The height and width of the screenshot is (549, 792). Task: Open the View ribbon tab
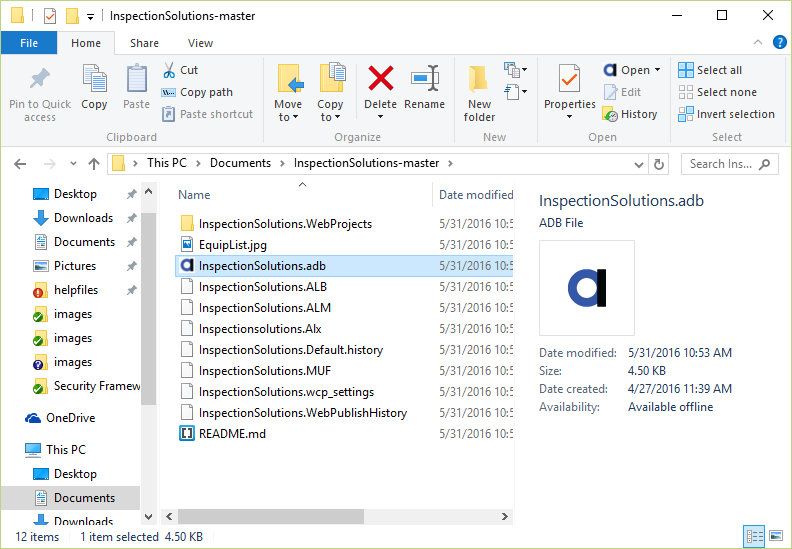click(x=200, y=43)
